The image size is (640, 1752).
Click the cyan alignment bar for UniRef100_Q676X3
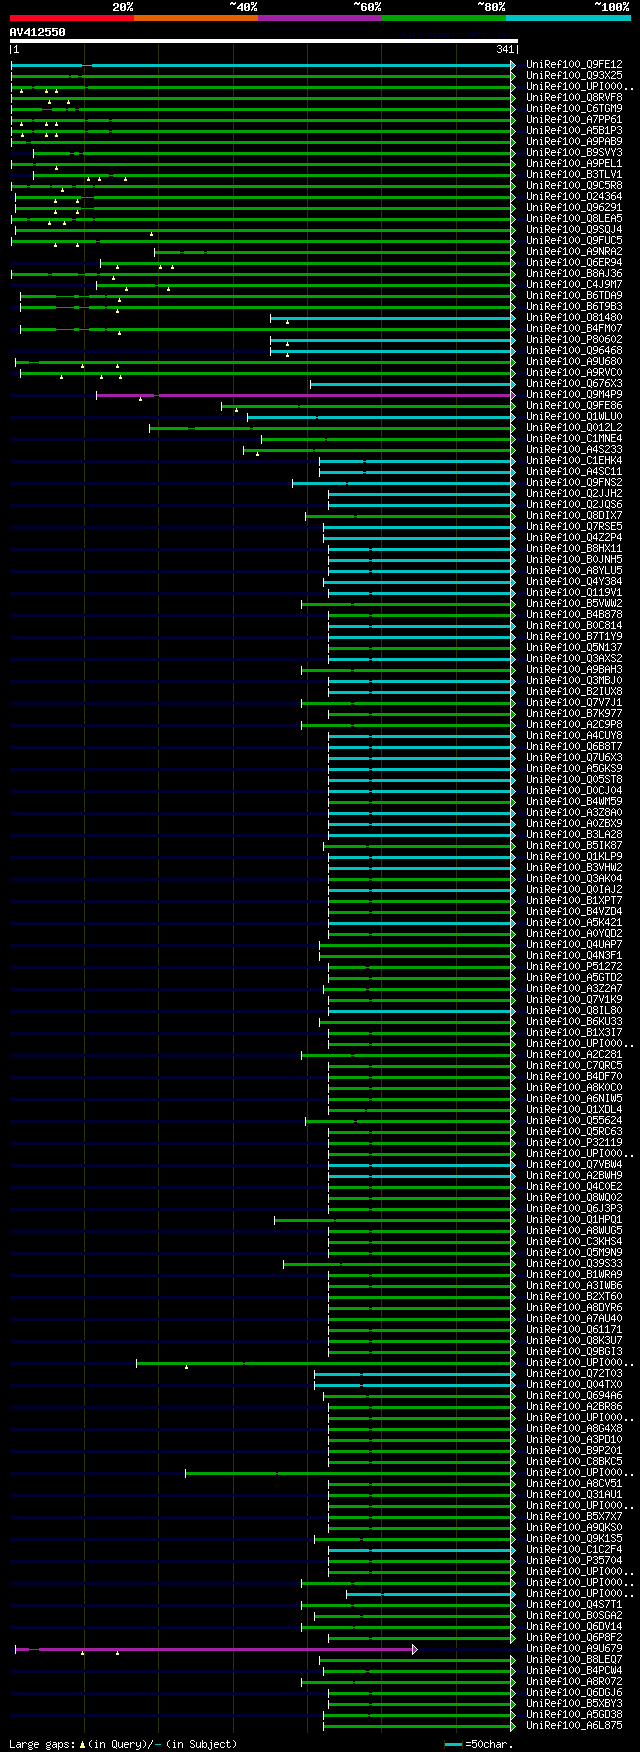click(413, 384)
